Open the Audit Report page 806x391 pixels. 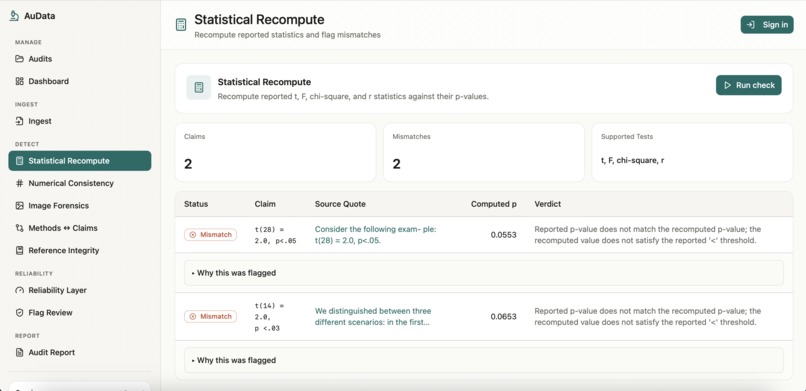tap(80, 352)
